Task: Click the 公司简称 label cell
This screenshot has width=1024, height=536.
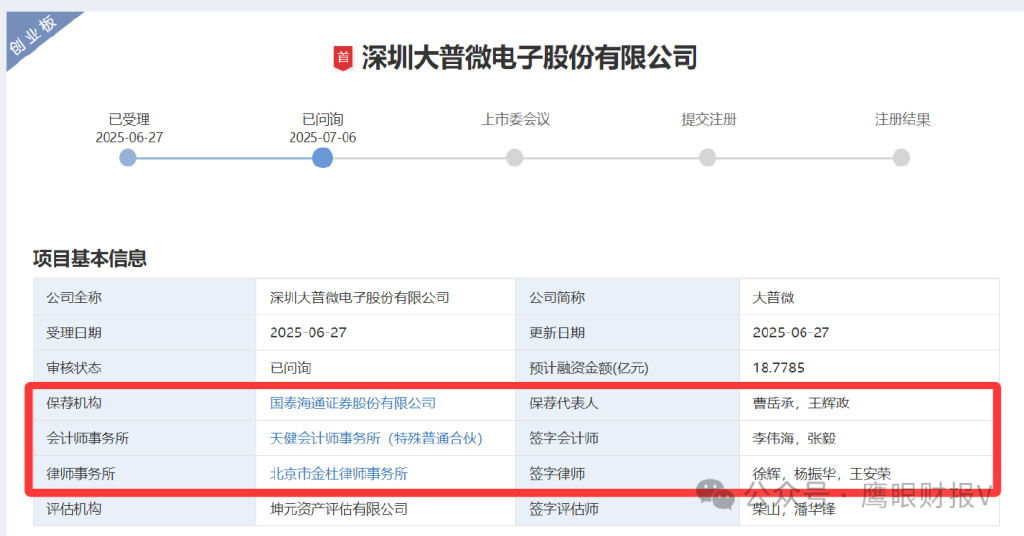Action: tap(628, 297)
